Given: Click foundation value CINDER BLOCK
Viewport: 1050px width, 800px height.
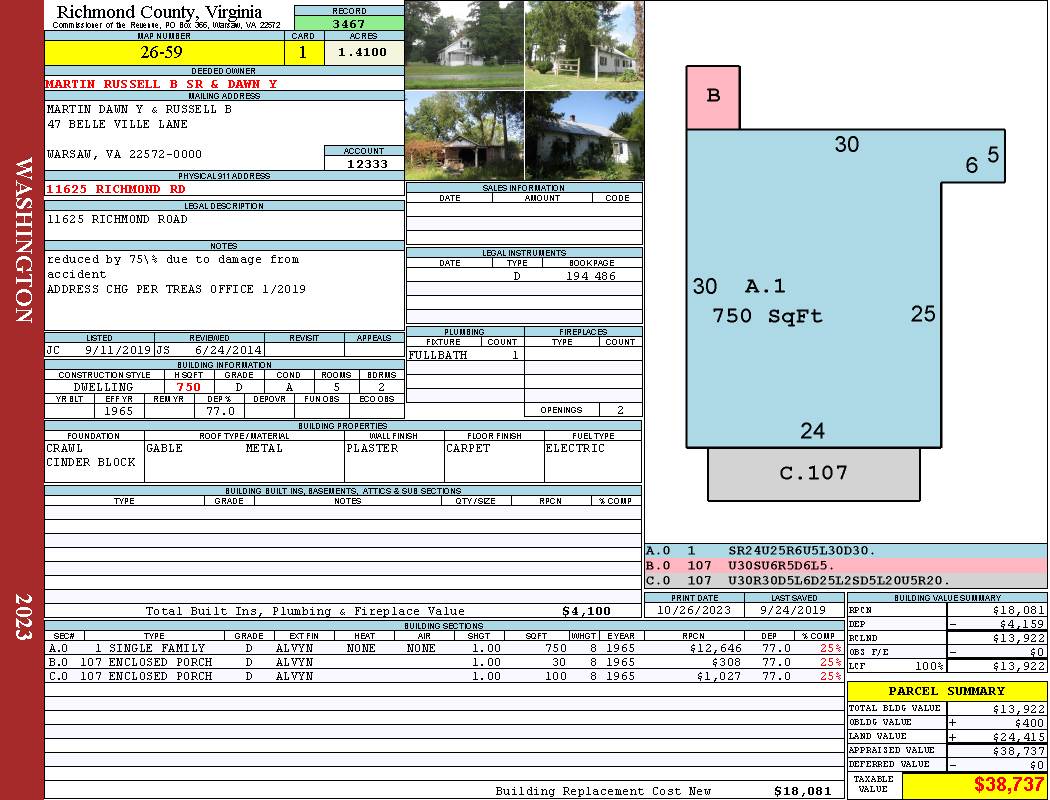Looking at the screenshot, I should pos(90,462).
